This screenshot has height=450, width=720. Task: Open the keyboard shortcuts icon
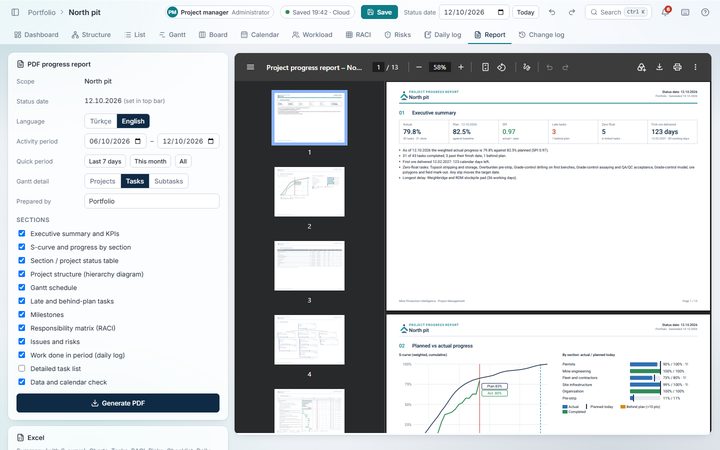pyautogui.click(x=685, y=12)
